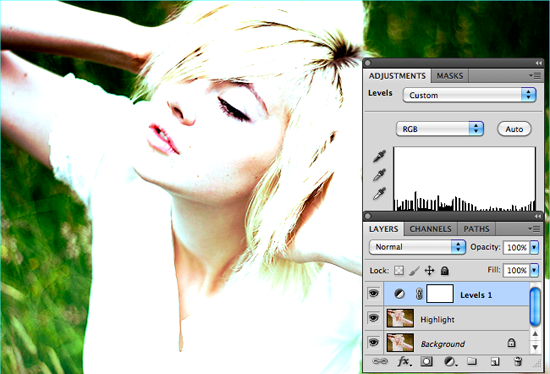The width and height of the screenshot is (550, 374).
Task: Click the Opacity value field
Action: point(516,247)
